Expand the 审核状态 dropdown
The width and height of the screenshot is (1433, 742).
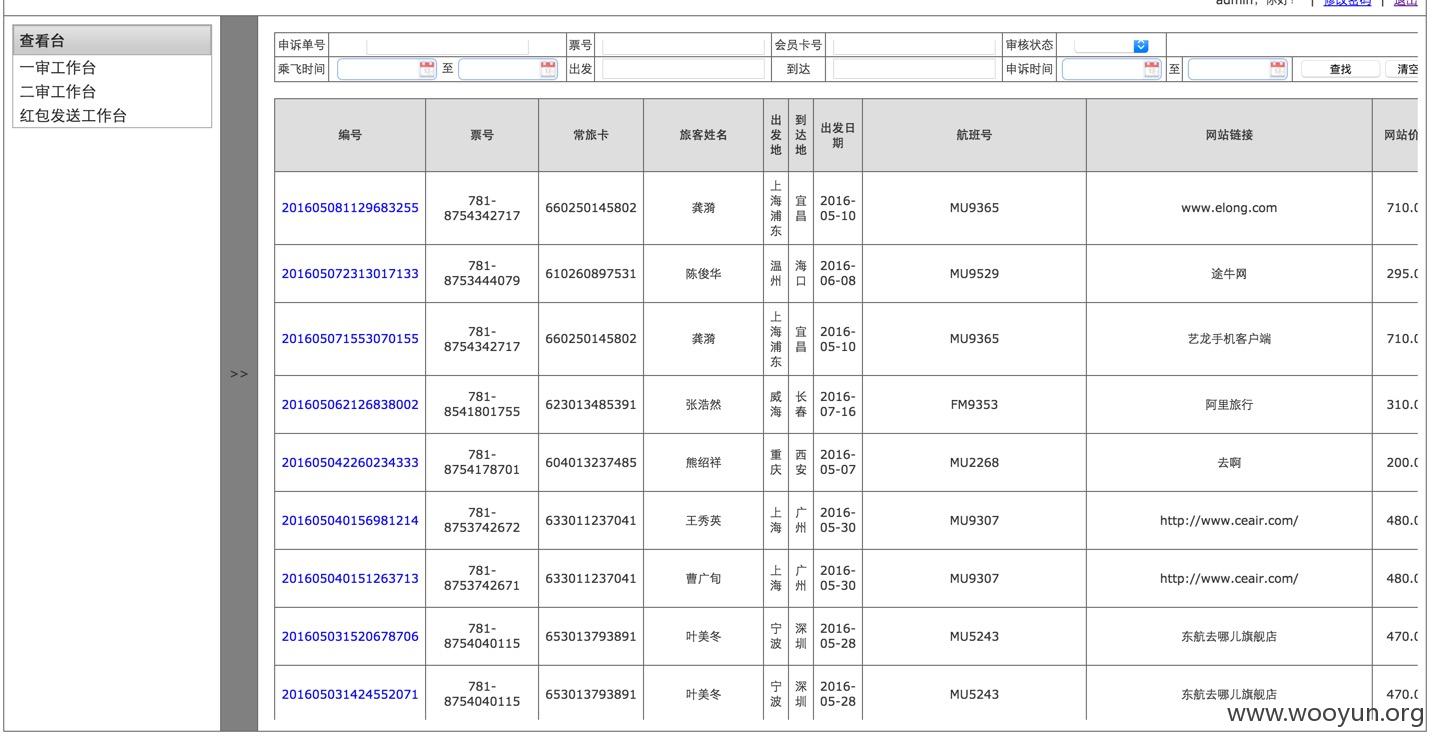point(1112,45)
